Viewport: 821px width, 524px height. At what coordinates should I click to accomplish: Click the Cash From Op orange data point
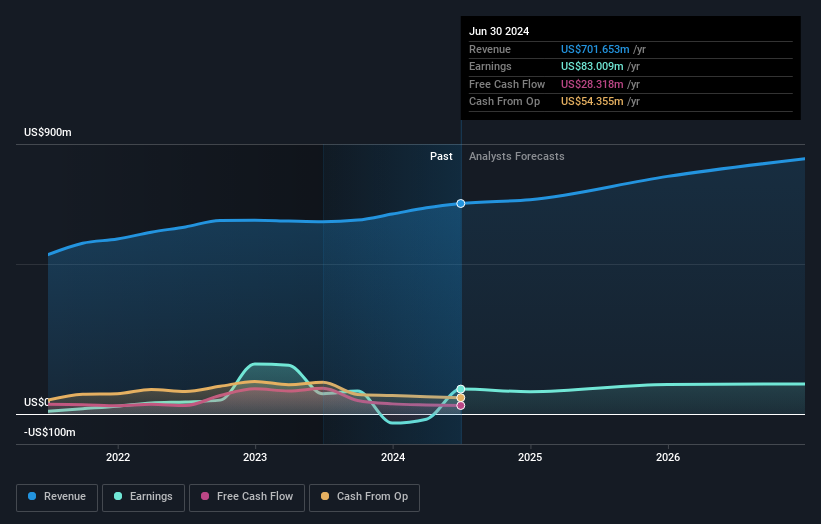tap(461, 398)
